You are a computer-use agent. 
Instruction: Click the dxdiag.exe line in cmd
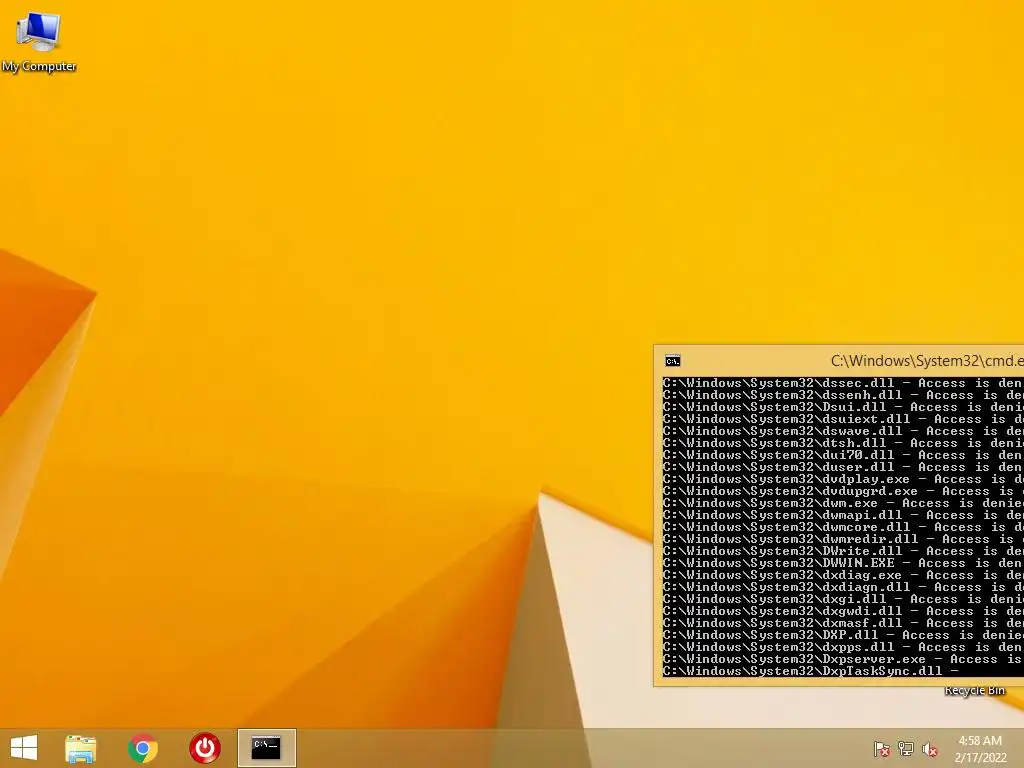point(842,575)
